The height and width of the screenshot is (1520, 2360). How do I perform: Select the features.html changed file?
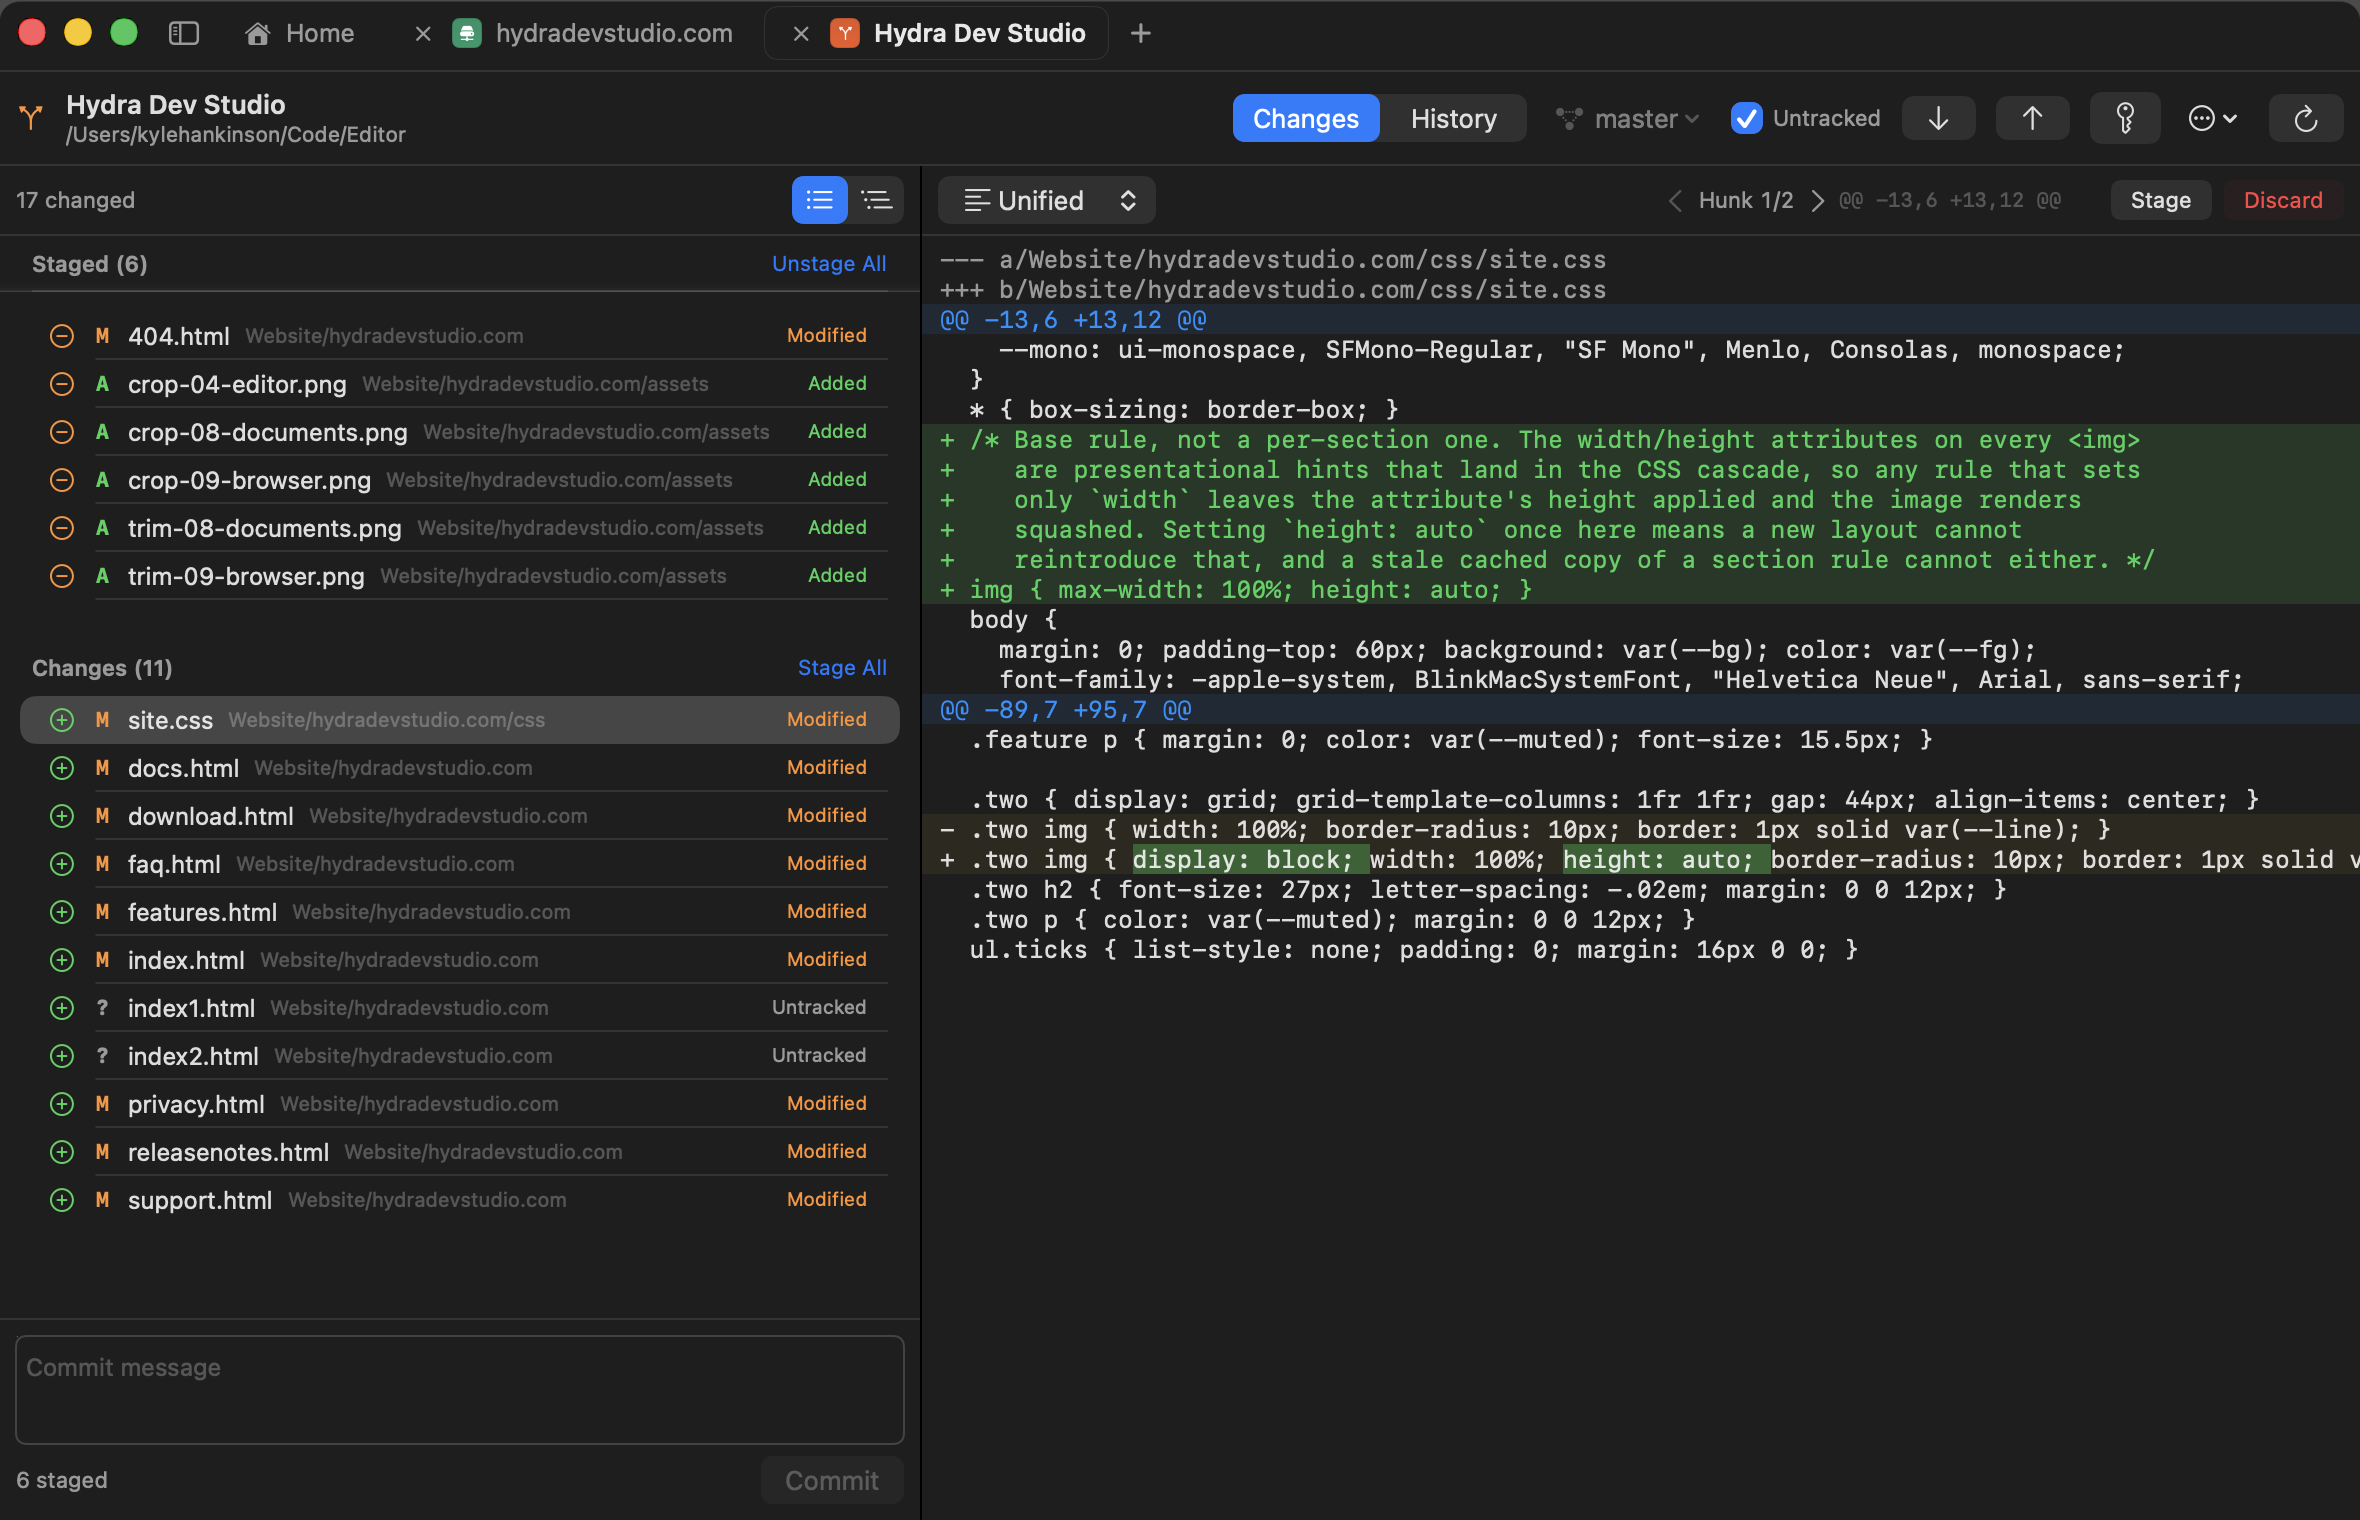pos(460,912)
